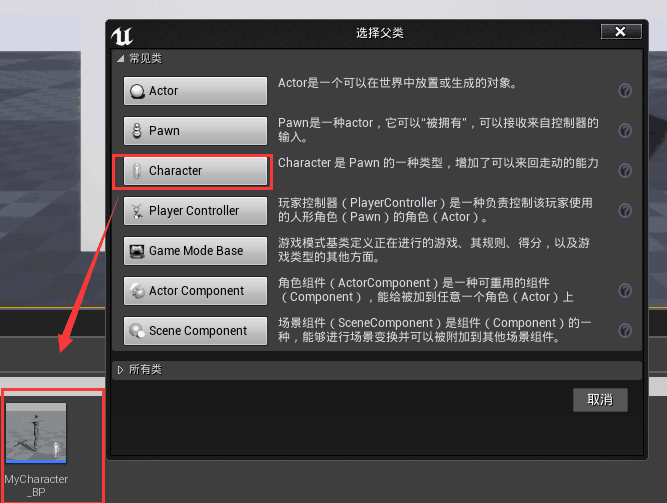Select Actor Component parent class
This screenshot has width=667, height=503.
(195, 291)
